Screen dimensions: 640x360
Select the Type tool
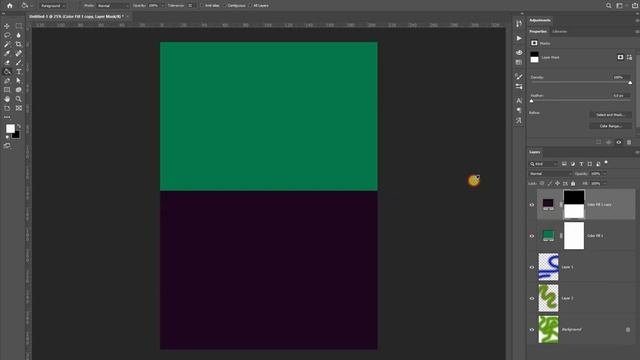pos(18,71)
